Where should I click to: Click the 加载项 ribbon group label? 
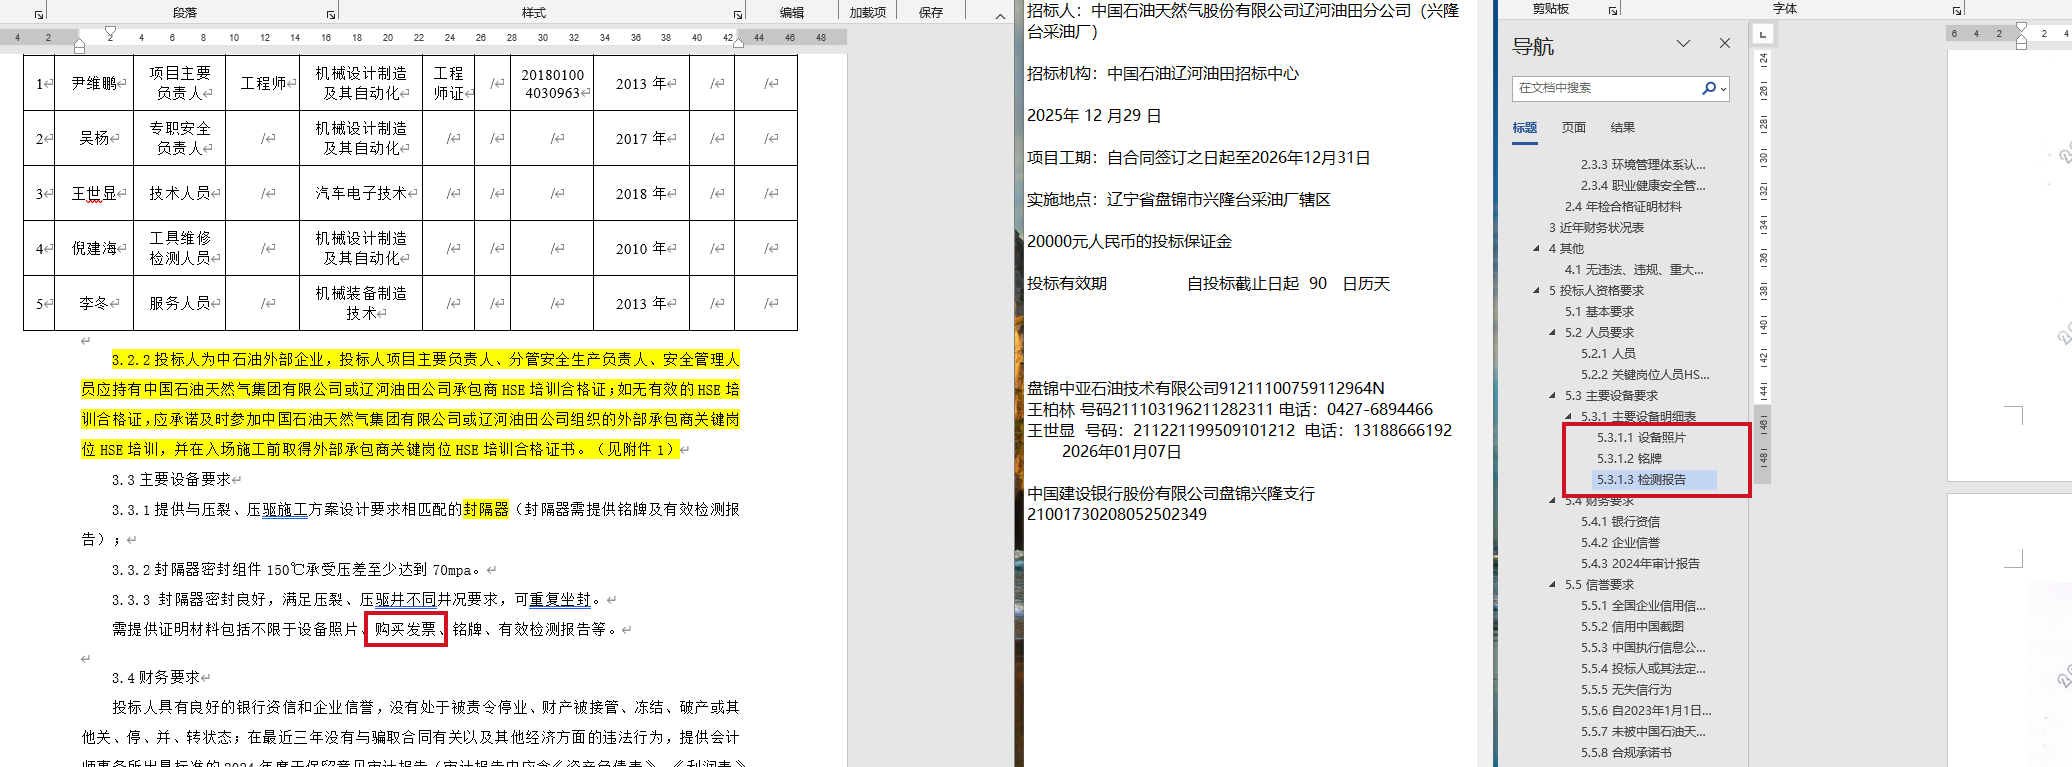[x=867, y=12]
